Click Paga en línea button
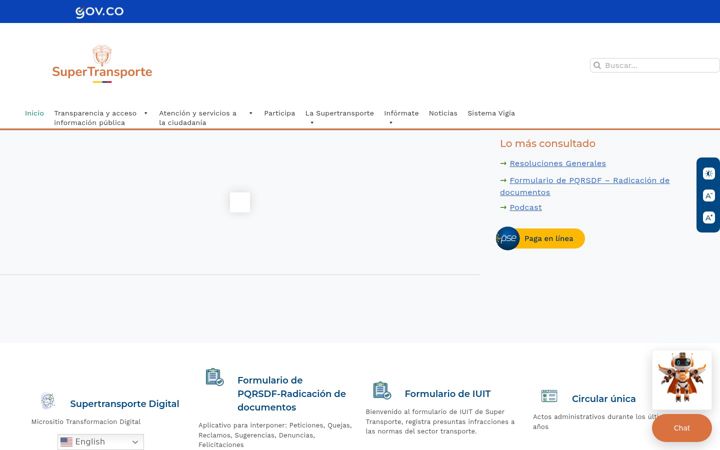 pos(540,238)
